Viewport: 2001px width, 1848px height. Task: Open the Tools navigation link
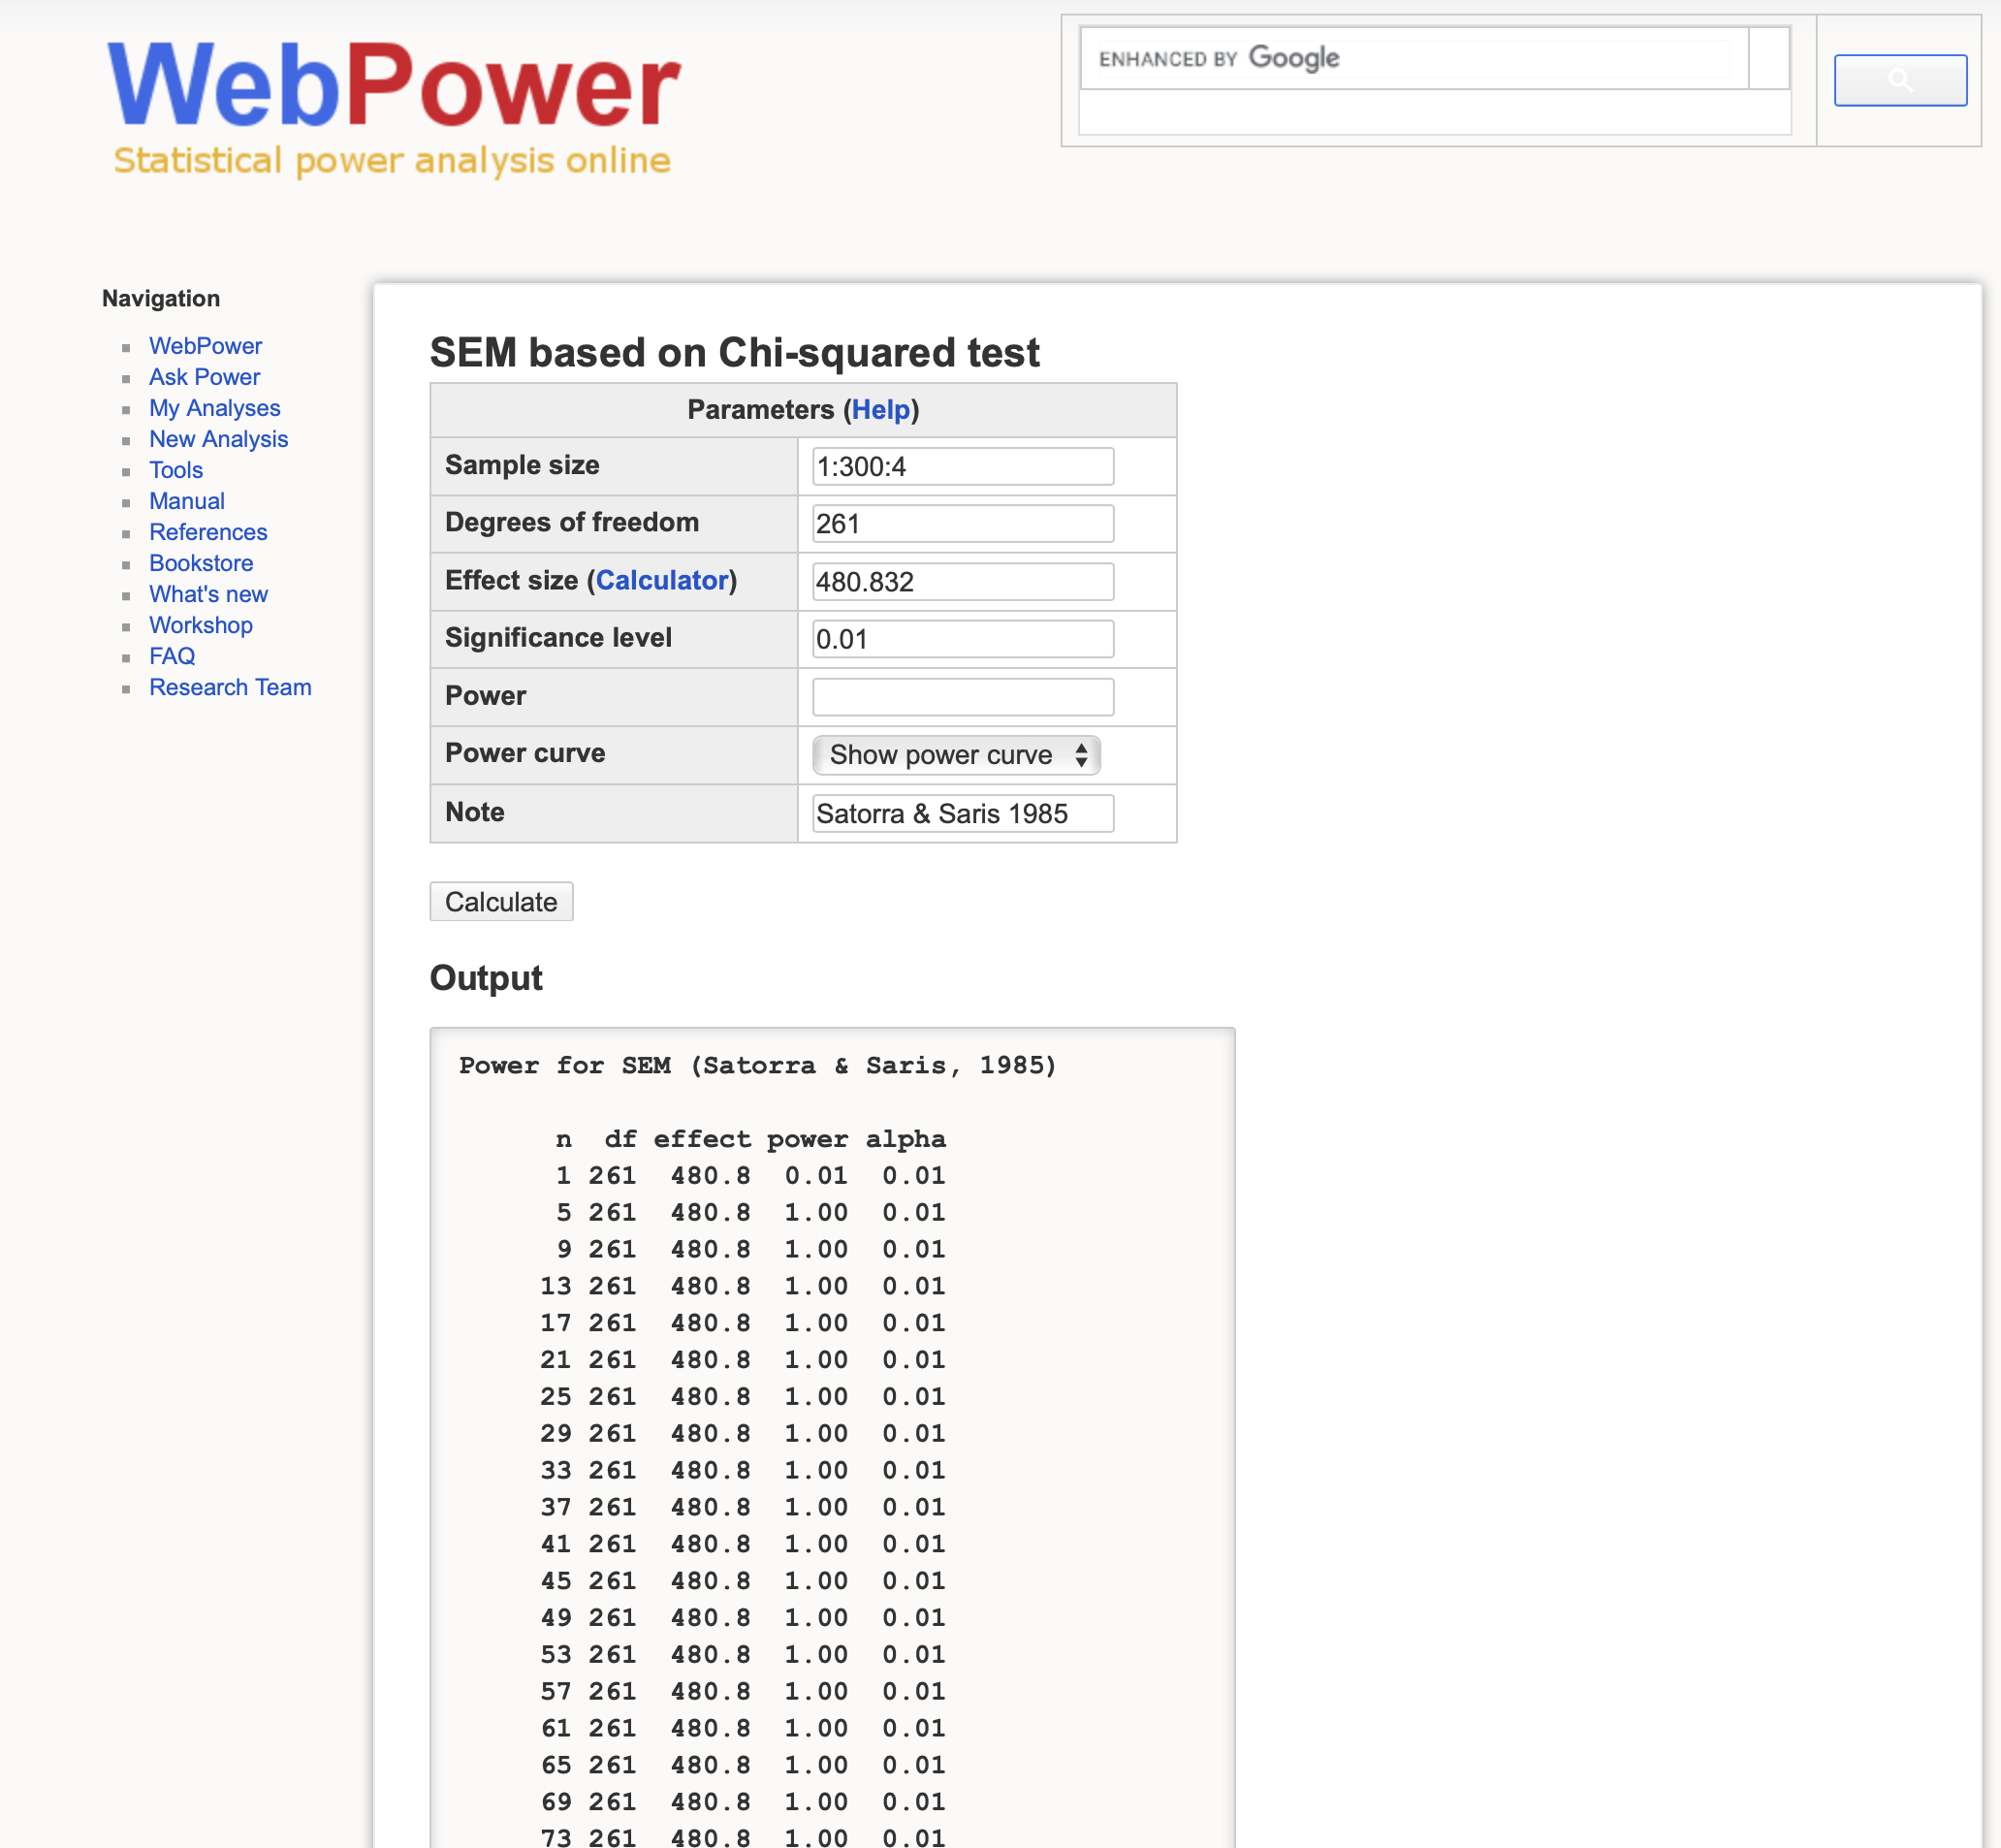pos(176,470)
